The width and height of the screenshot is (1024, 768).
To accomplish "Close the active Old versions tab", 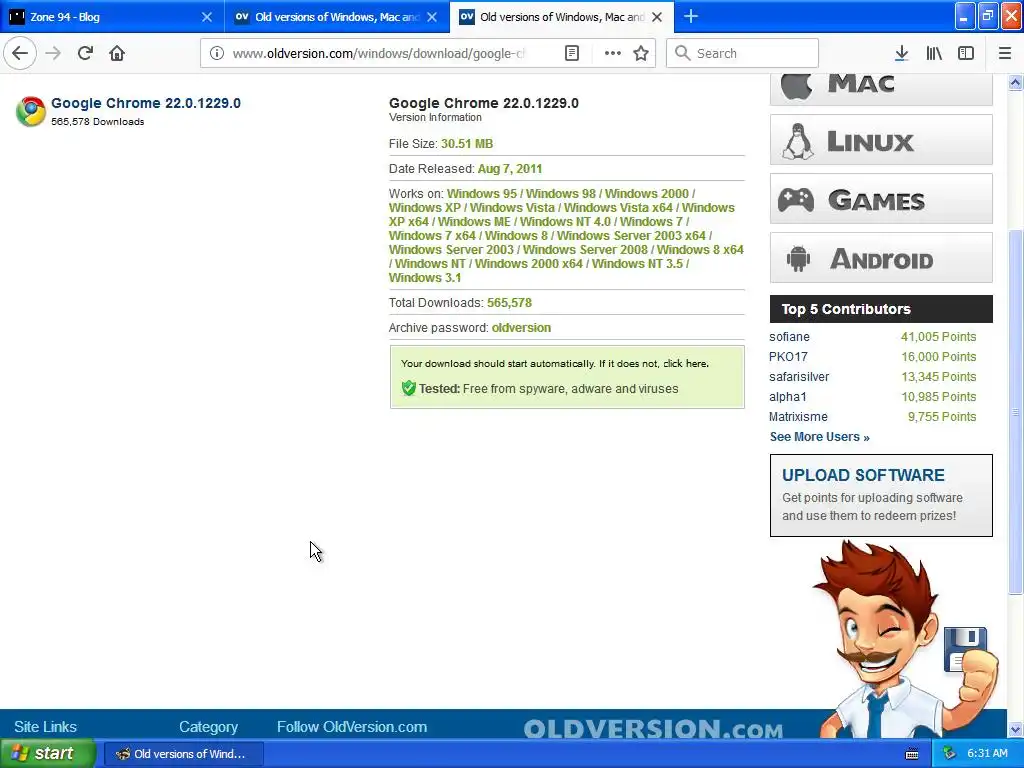I will (x=657, y=17).
